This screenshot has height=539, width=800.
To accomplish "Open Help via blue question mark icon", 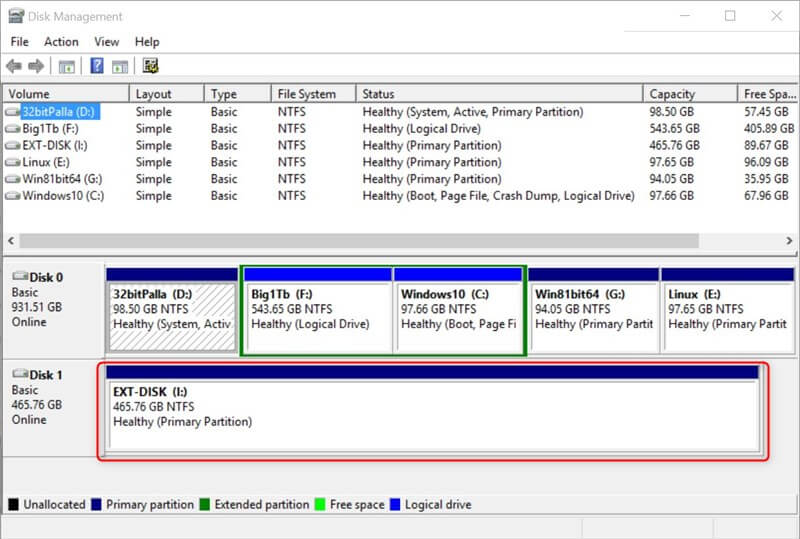I will click(97, 66).
